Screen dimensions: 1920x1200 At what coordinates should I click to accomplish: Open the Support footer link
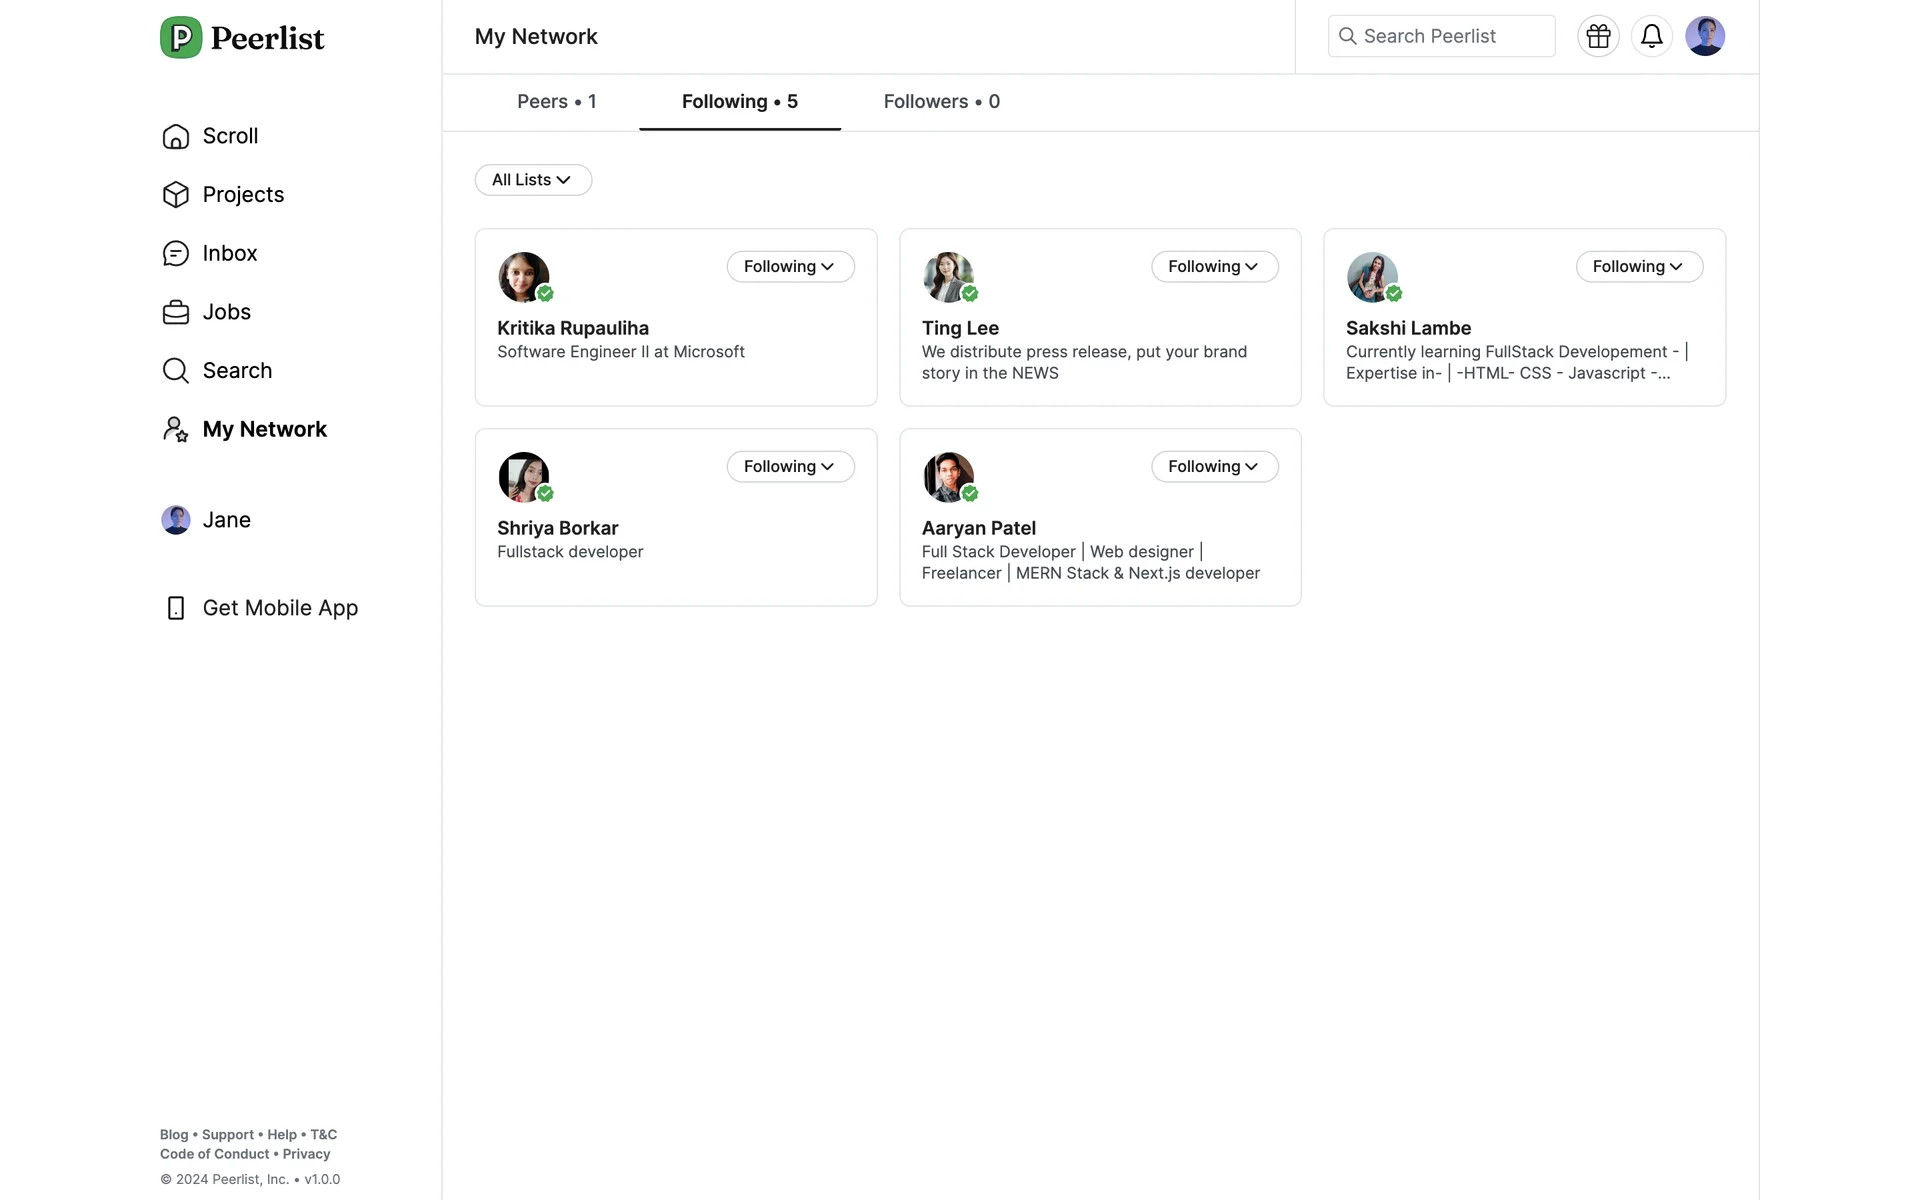[227, 1135]
